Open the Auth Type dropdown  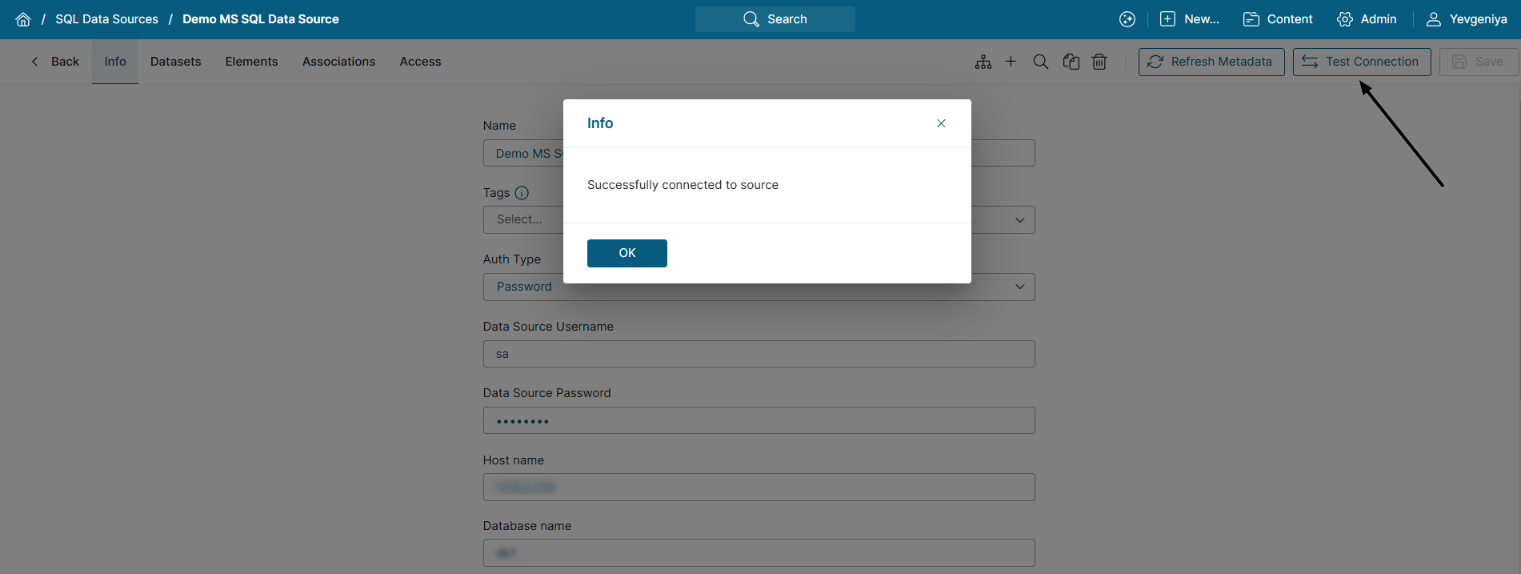1019,286
